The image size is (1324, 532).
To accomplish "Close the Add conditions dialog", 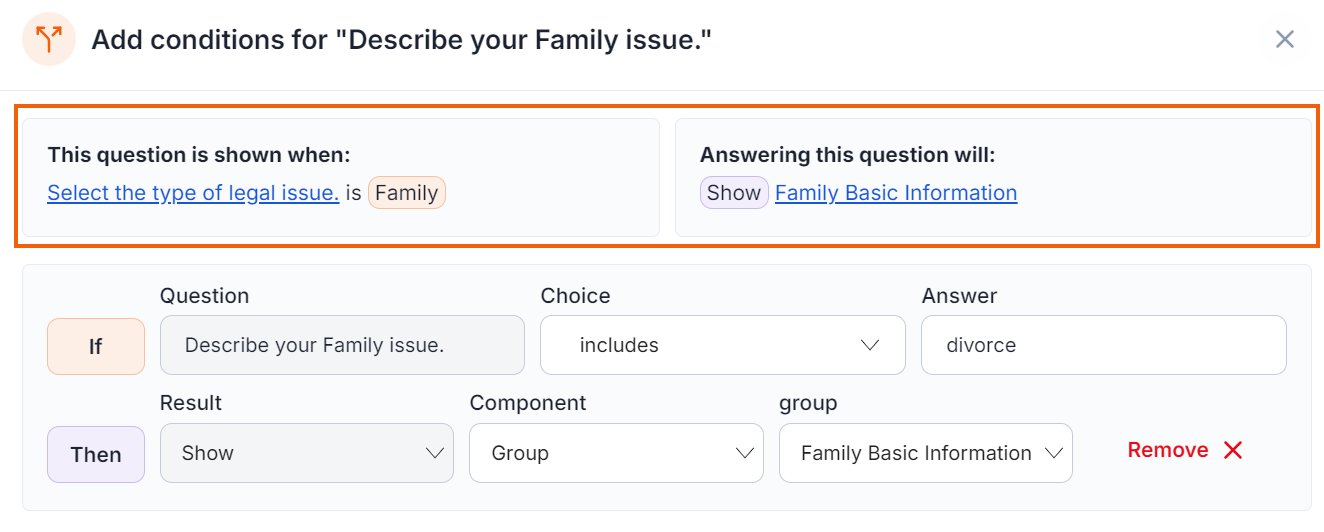I will click(x=1285, y=39).
